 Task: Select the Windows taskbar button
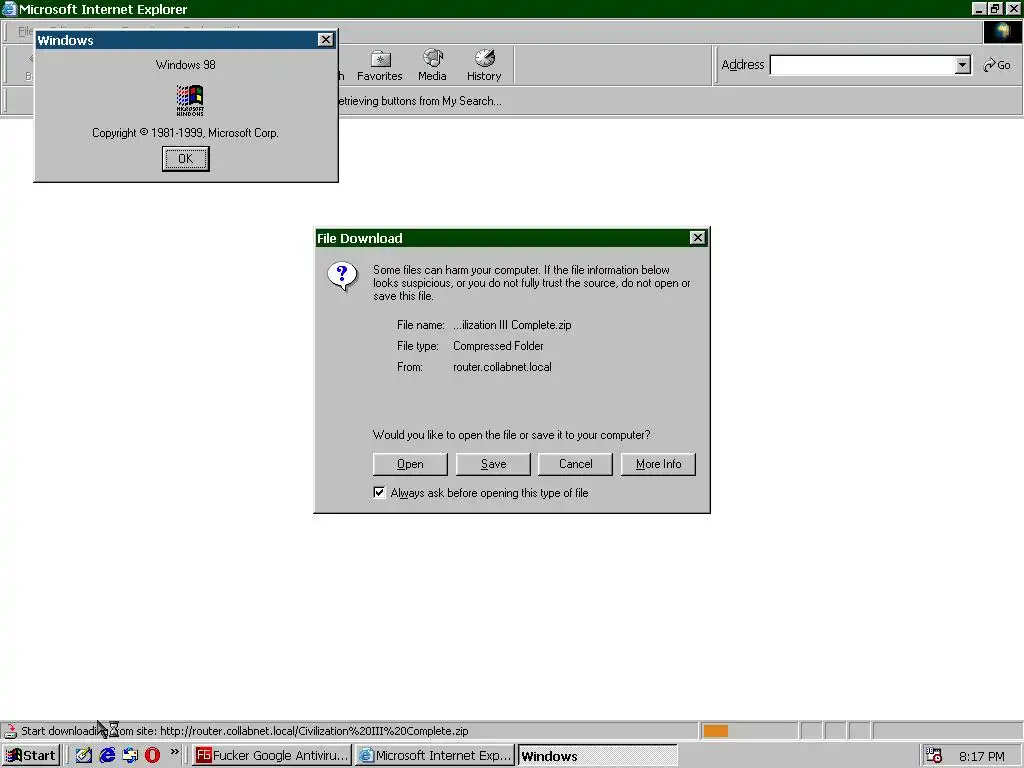598,756
